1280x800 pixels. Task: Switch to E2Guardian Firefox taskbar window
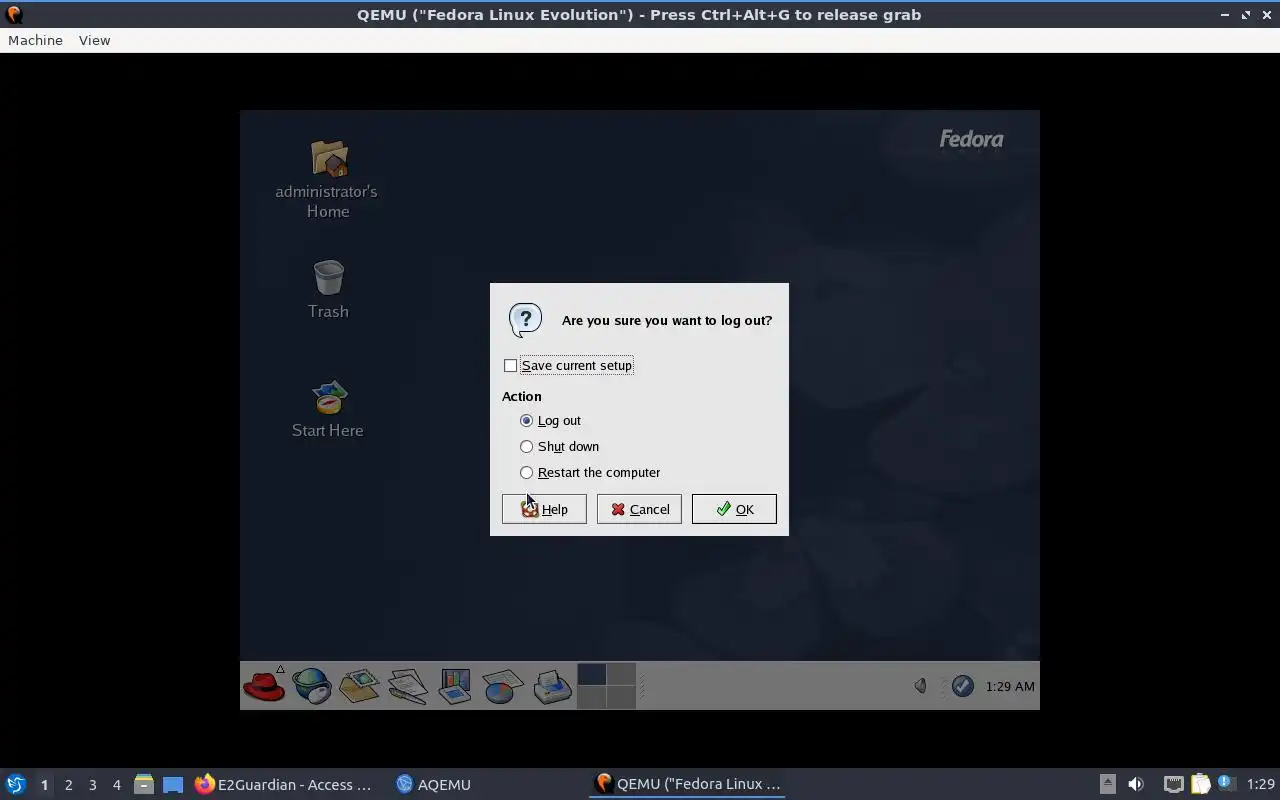coord(284,784)
